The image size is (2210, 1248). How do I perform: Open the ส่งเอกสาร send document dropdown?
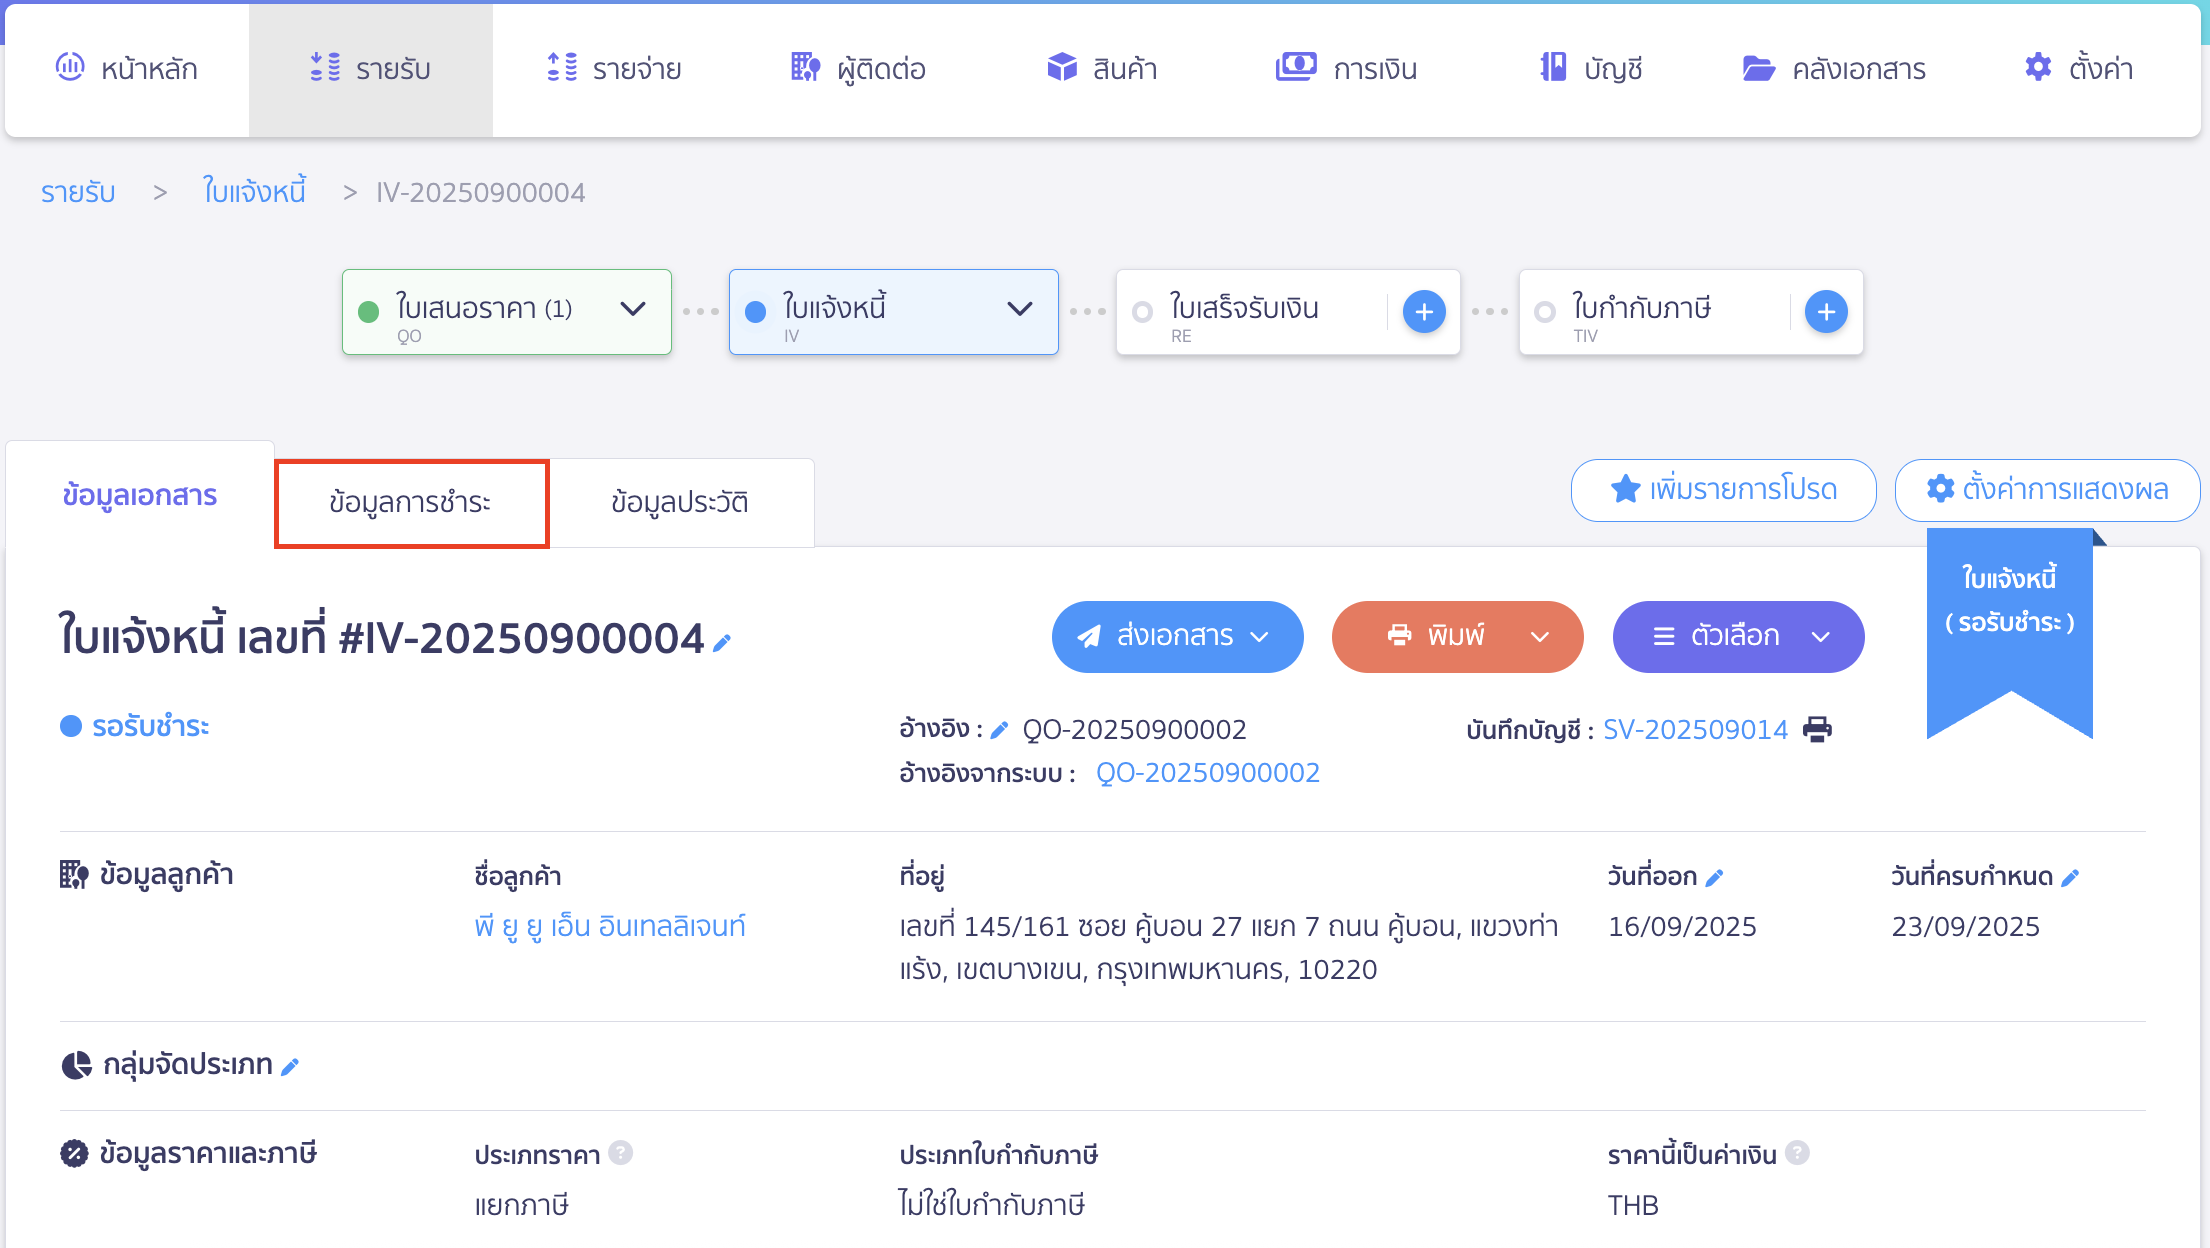tap(1177, 636)
